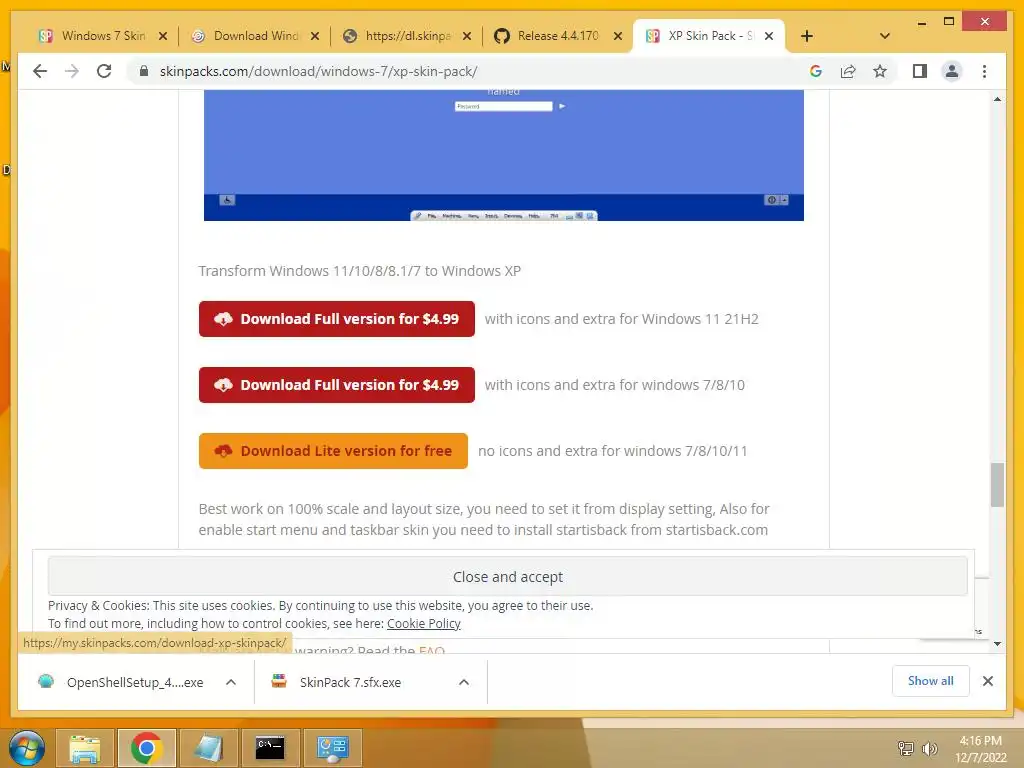Download Full version for Windows 11 21H2
1024x768 pixels.
pyautogui.click(x=337, y=319)
